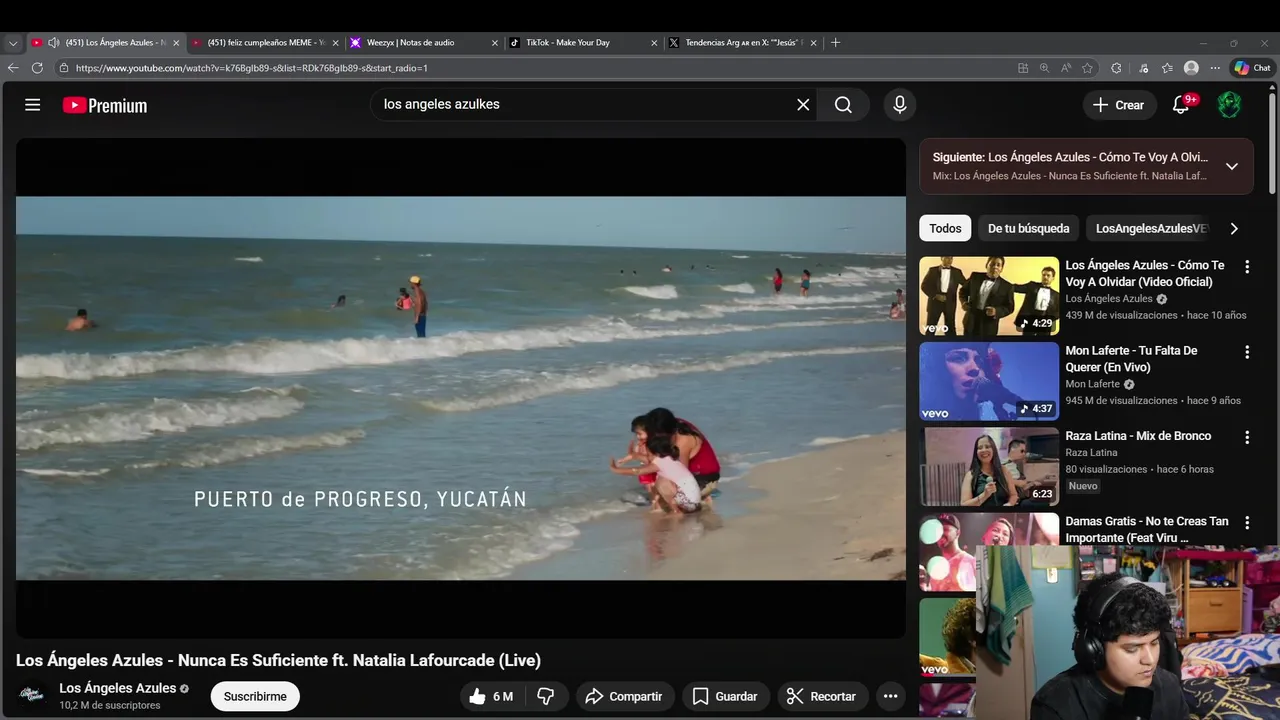Close the Los Ángeles Azules tab
Image resolution: width=1280 pixels, height=720 pixels.
[x=176, y=43]
